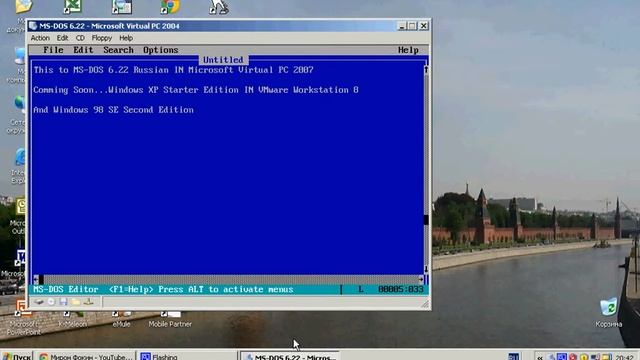Viewport: 640px width, 360px height.
Task: Open the MS-DOS Editor Help menu
Action: point(408,50)
